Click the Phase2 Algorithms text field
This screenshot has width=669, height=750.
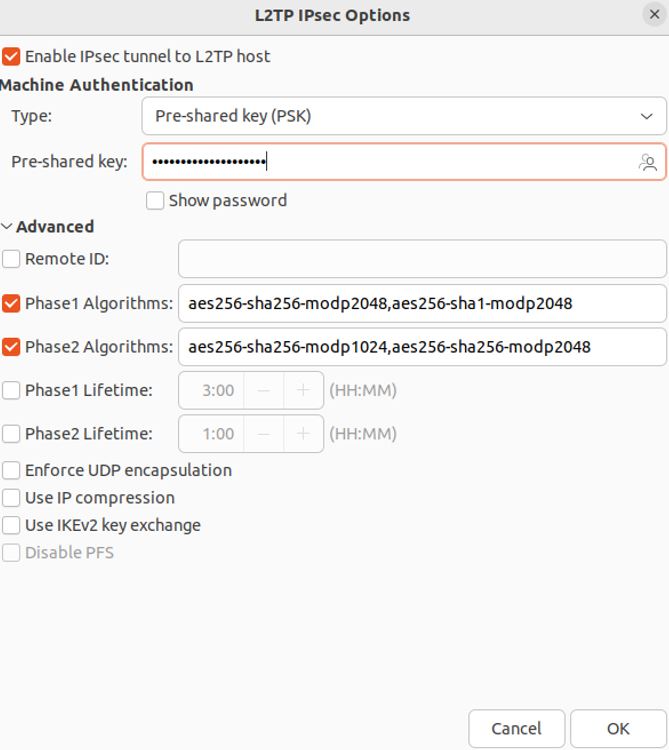(421, 347)
